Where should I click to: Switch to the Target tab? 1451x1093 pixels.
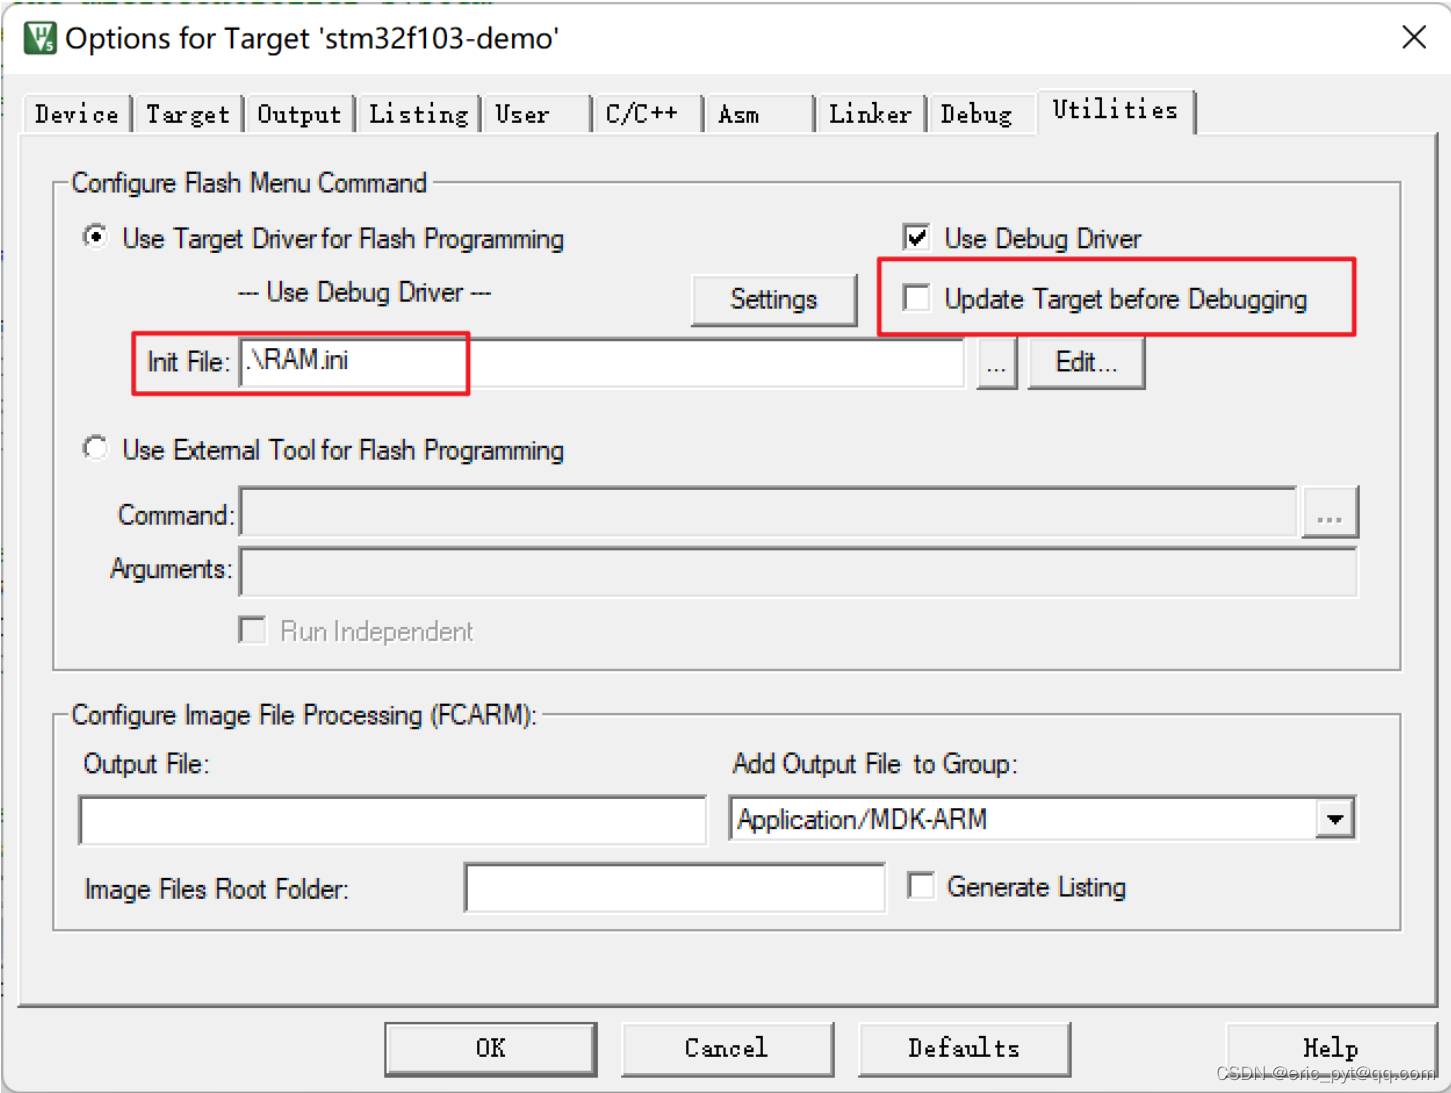pos(188,114)
